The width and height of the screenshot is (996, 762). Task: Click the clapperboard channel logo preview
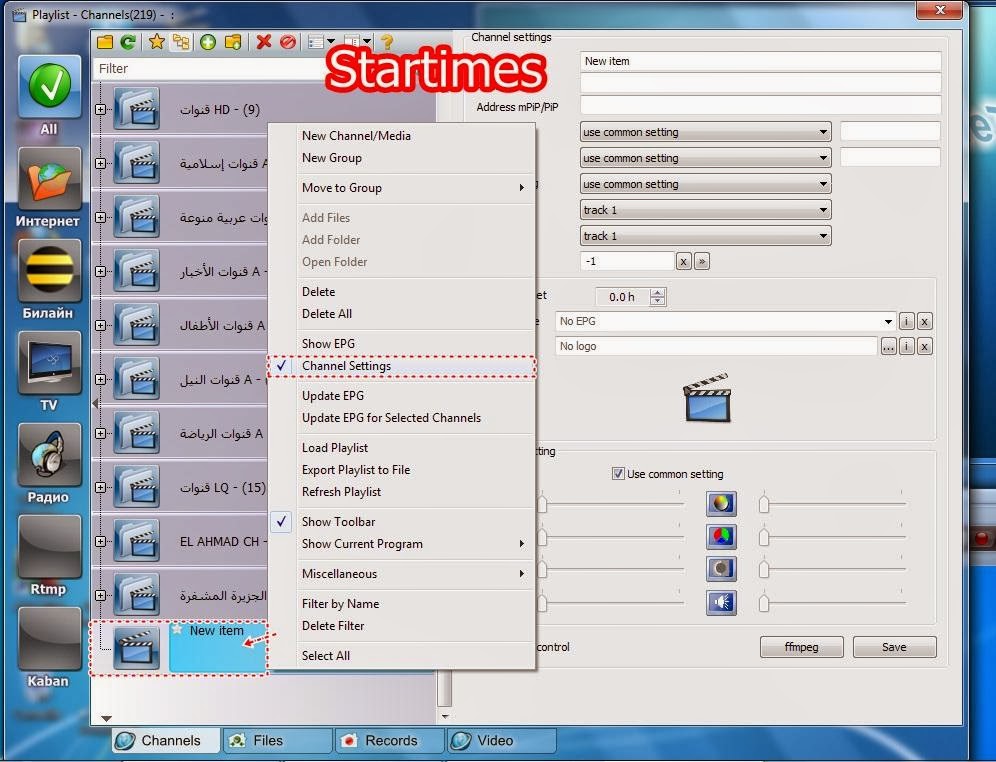pos(707,398)
